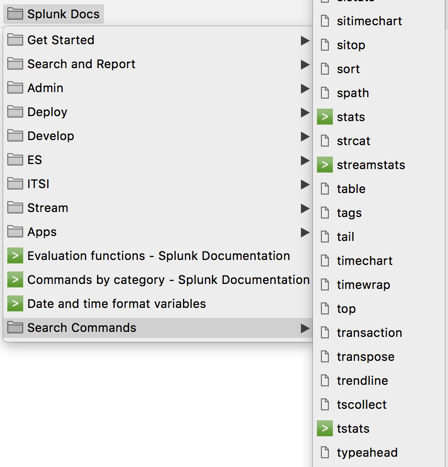Click the folder icon beside Apps
The height and width of the screenshot is (467, 448).
(x=15, y=232)
